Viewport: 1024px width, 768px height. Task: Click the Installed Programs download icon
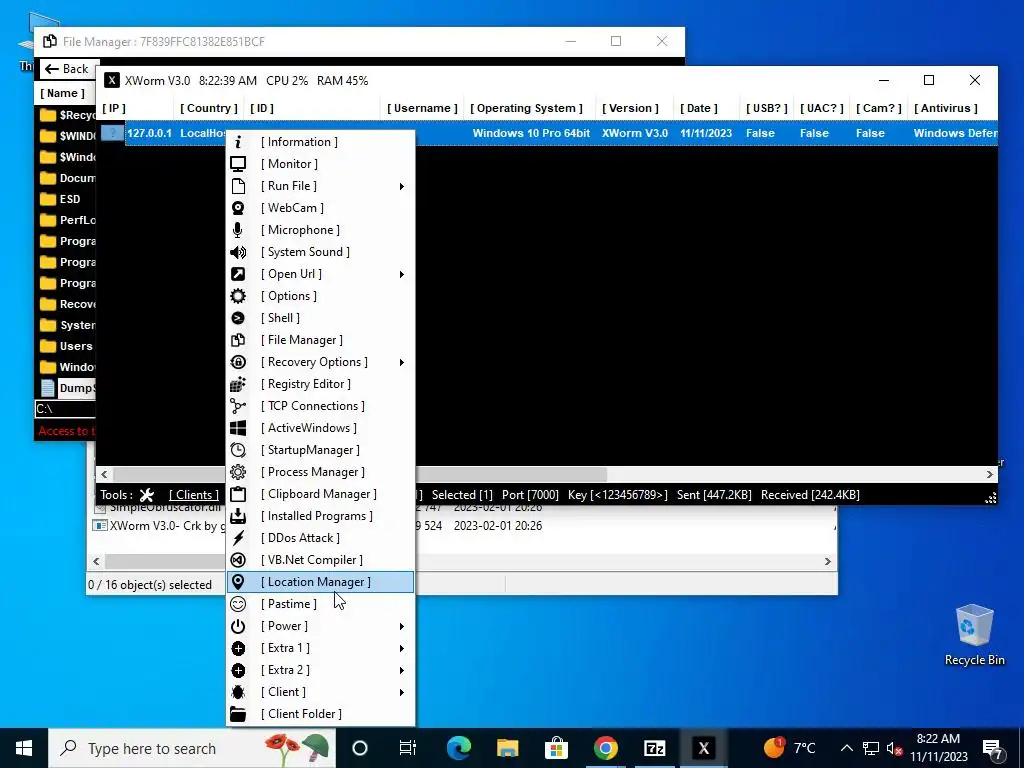pyautogui.click(x=238, y=516)
